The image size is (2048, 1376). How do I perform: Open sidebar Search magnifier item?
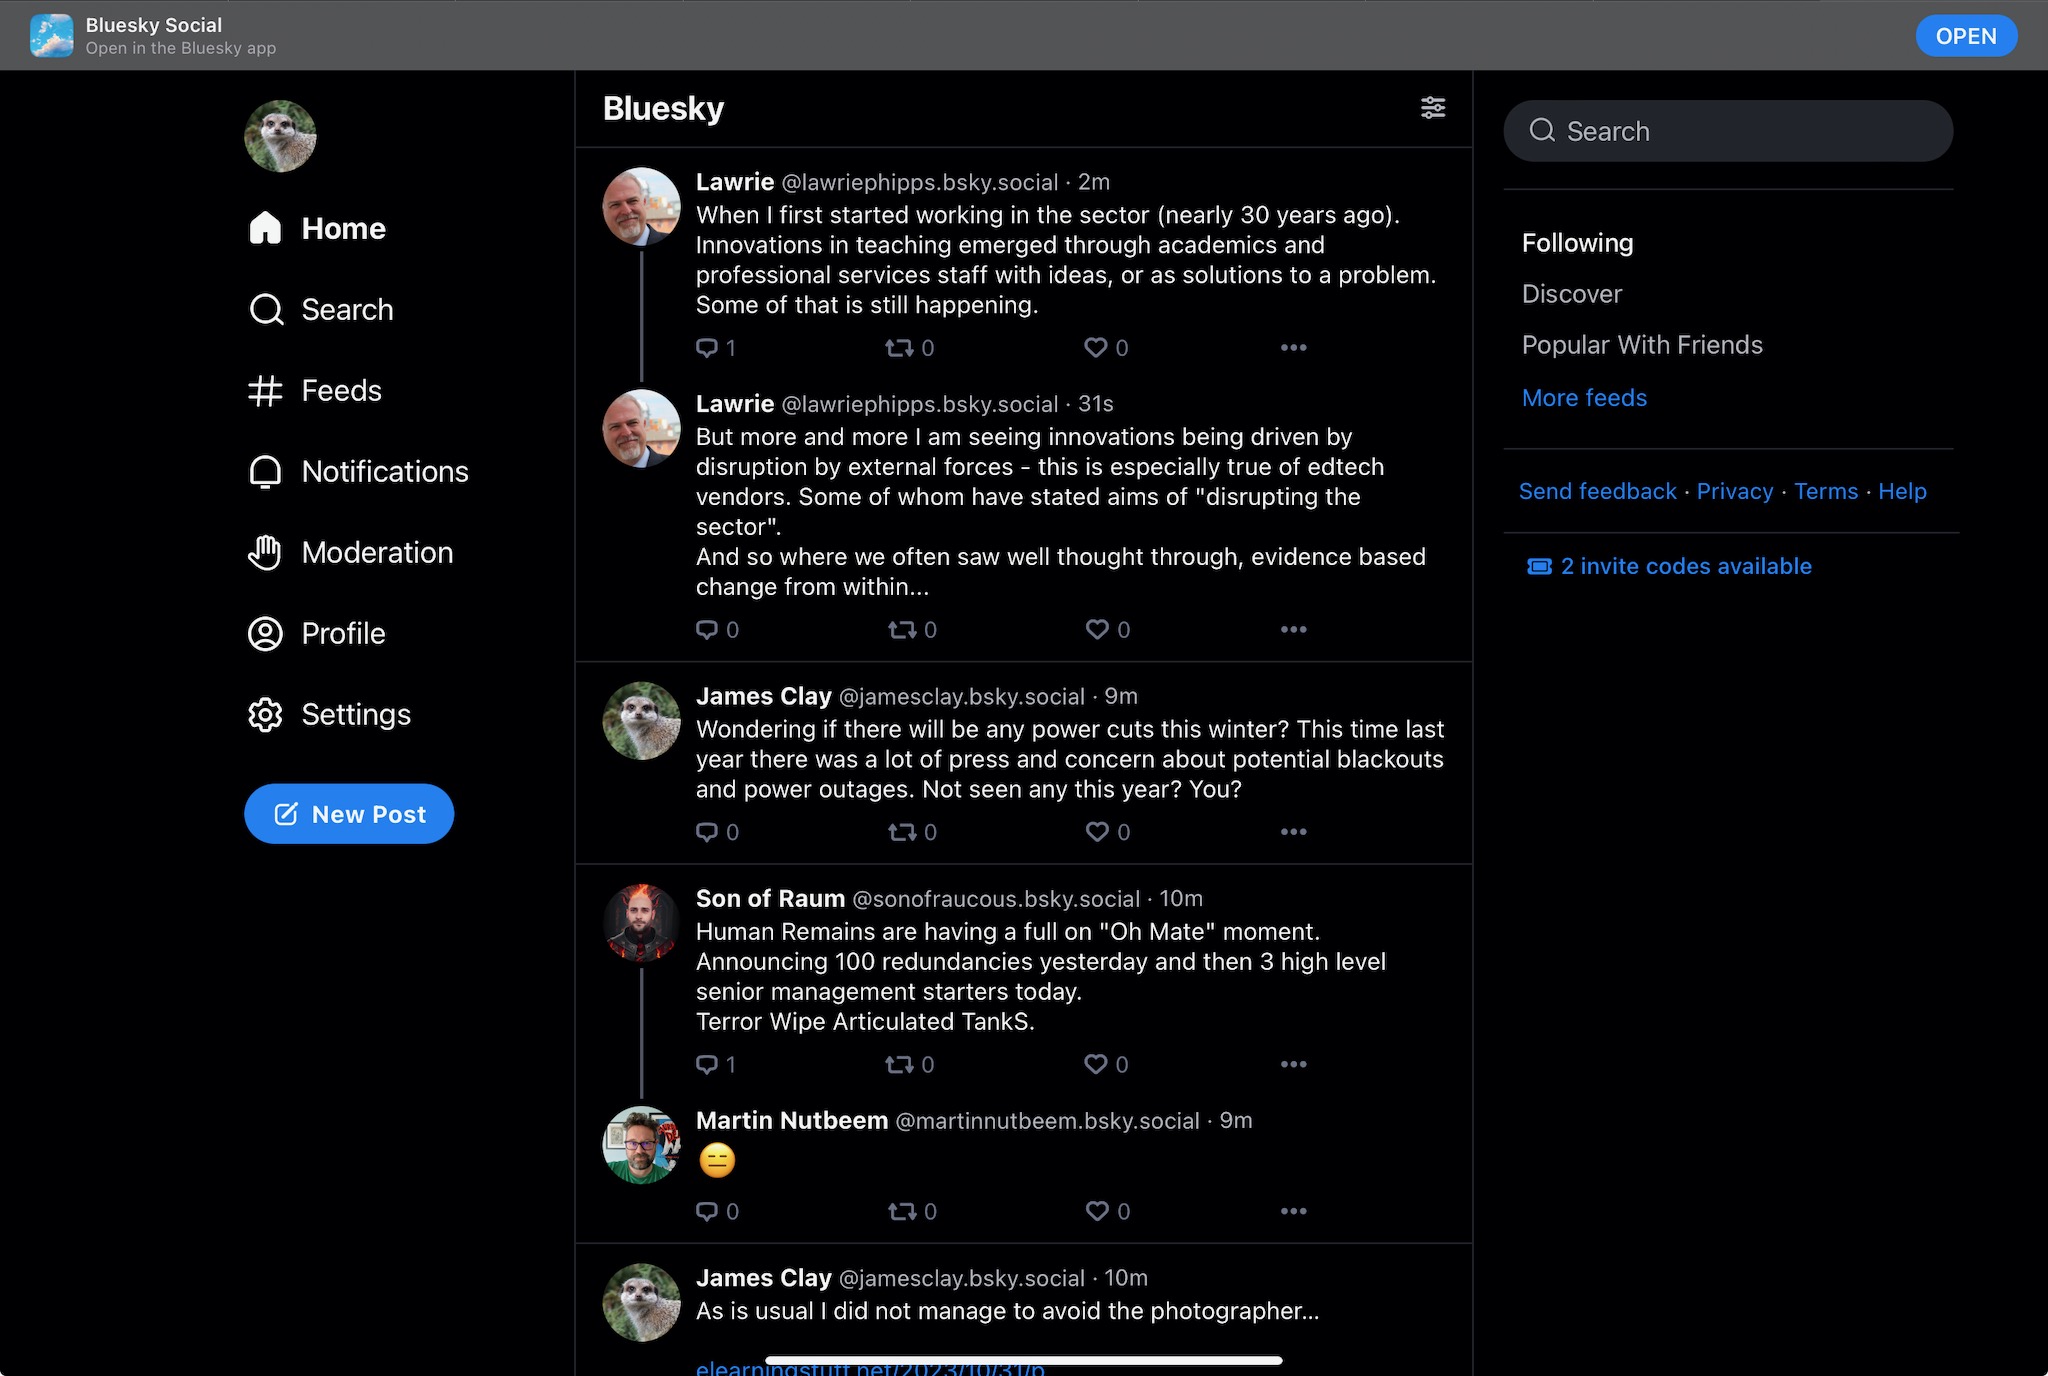click(265, 310)
